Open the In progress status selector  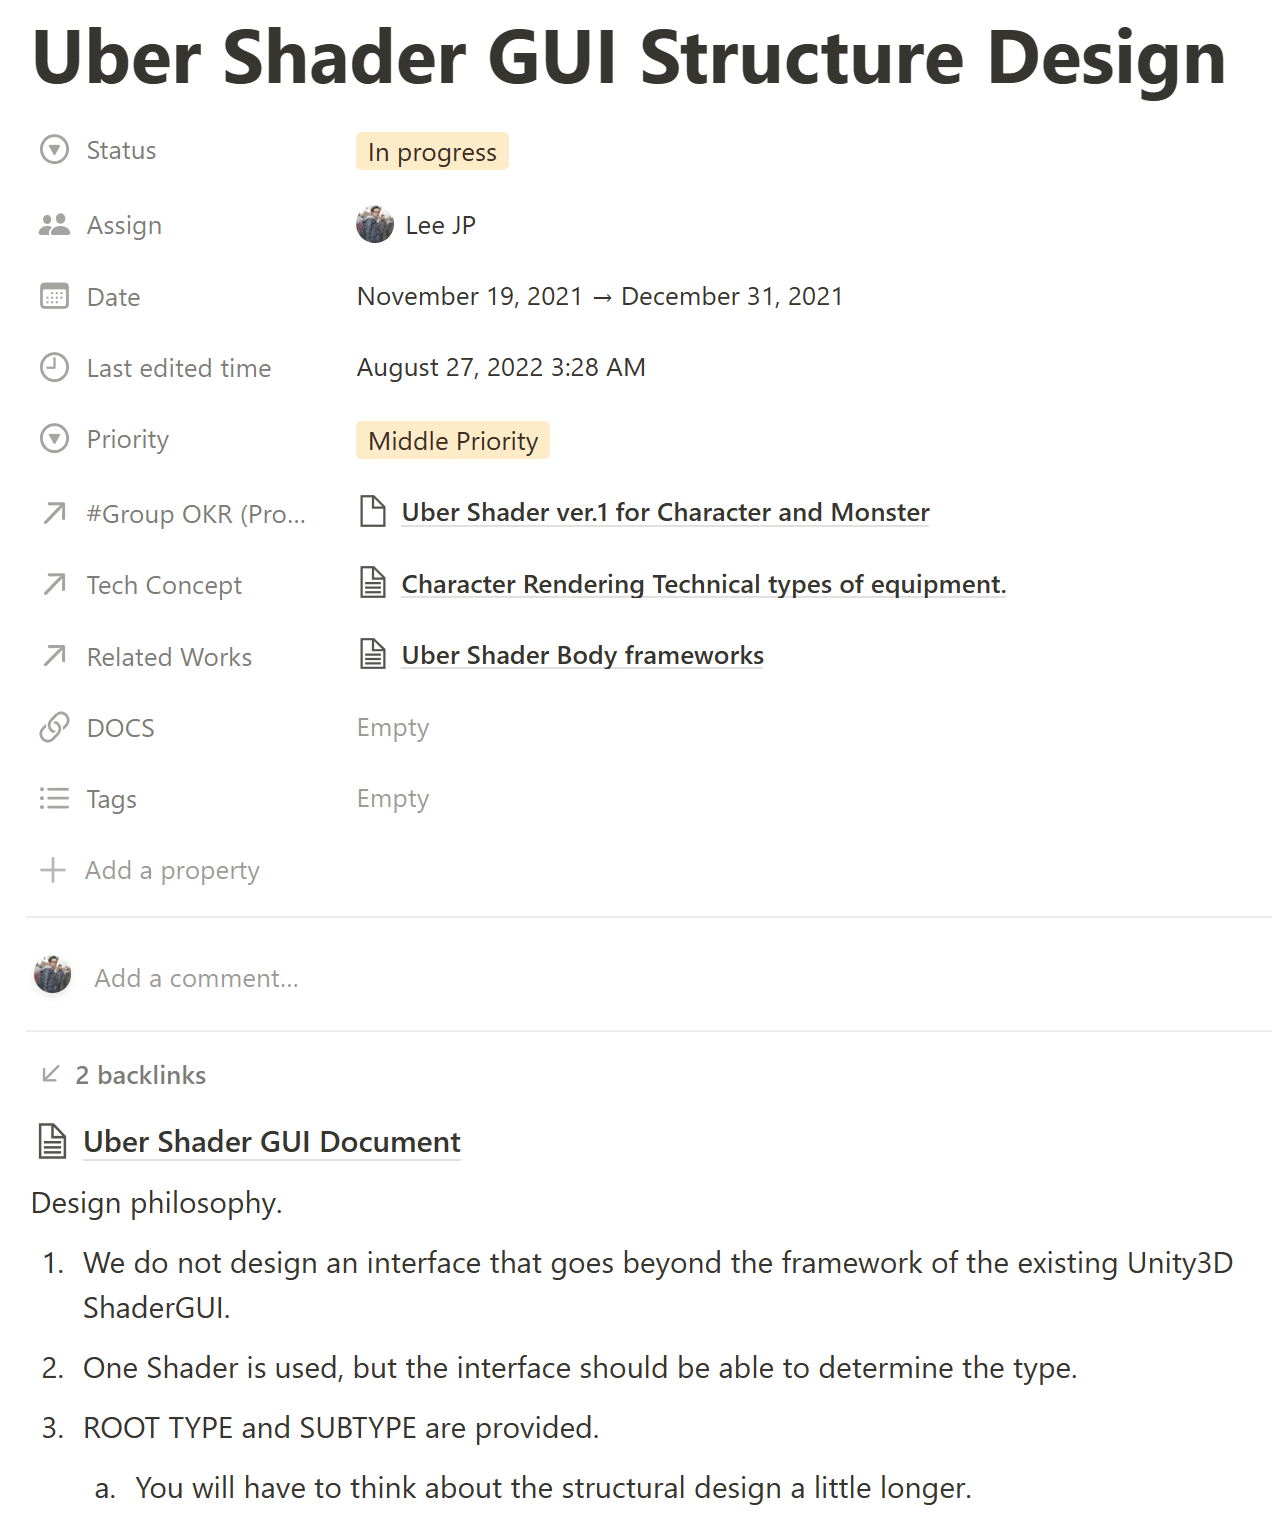pyautogui.click(x=432, y=152)
